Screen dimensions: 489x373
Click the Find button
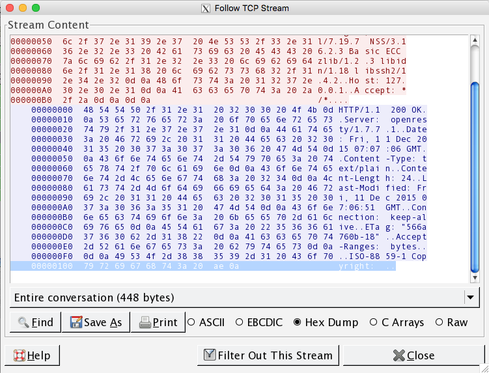pyautogui.click(x=35, y=322)
